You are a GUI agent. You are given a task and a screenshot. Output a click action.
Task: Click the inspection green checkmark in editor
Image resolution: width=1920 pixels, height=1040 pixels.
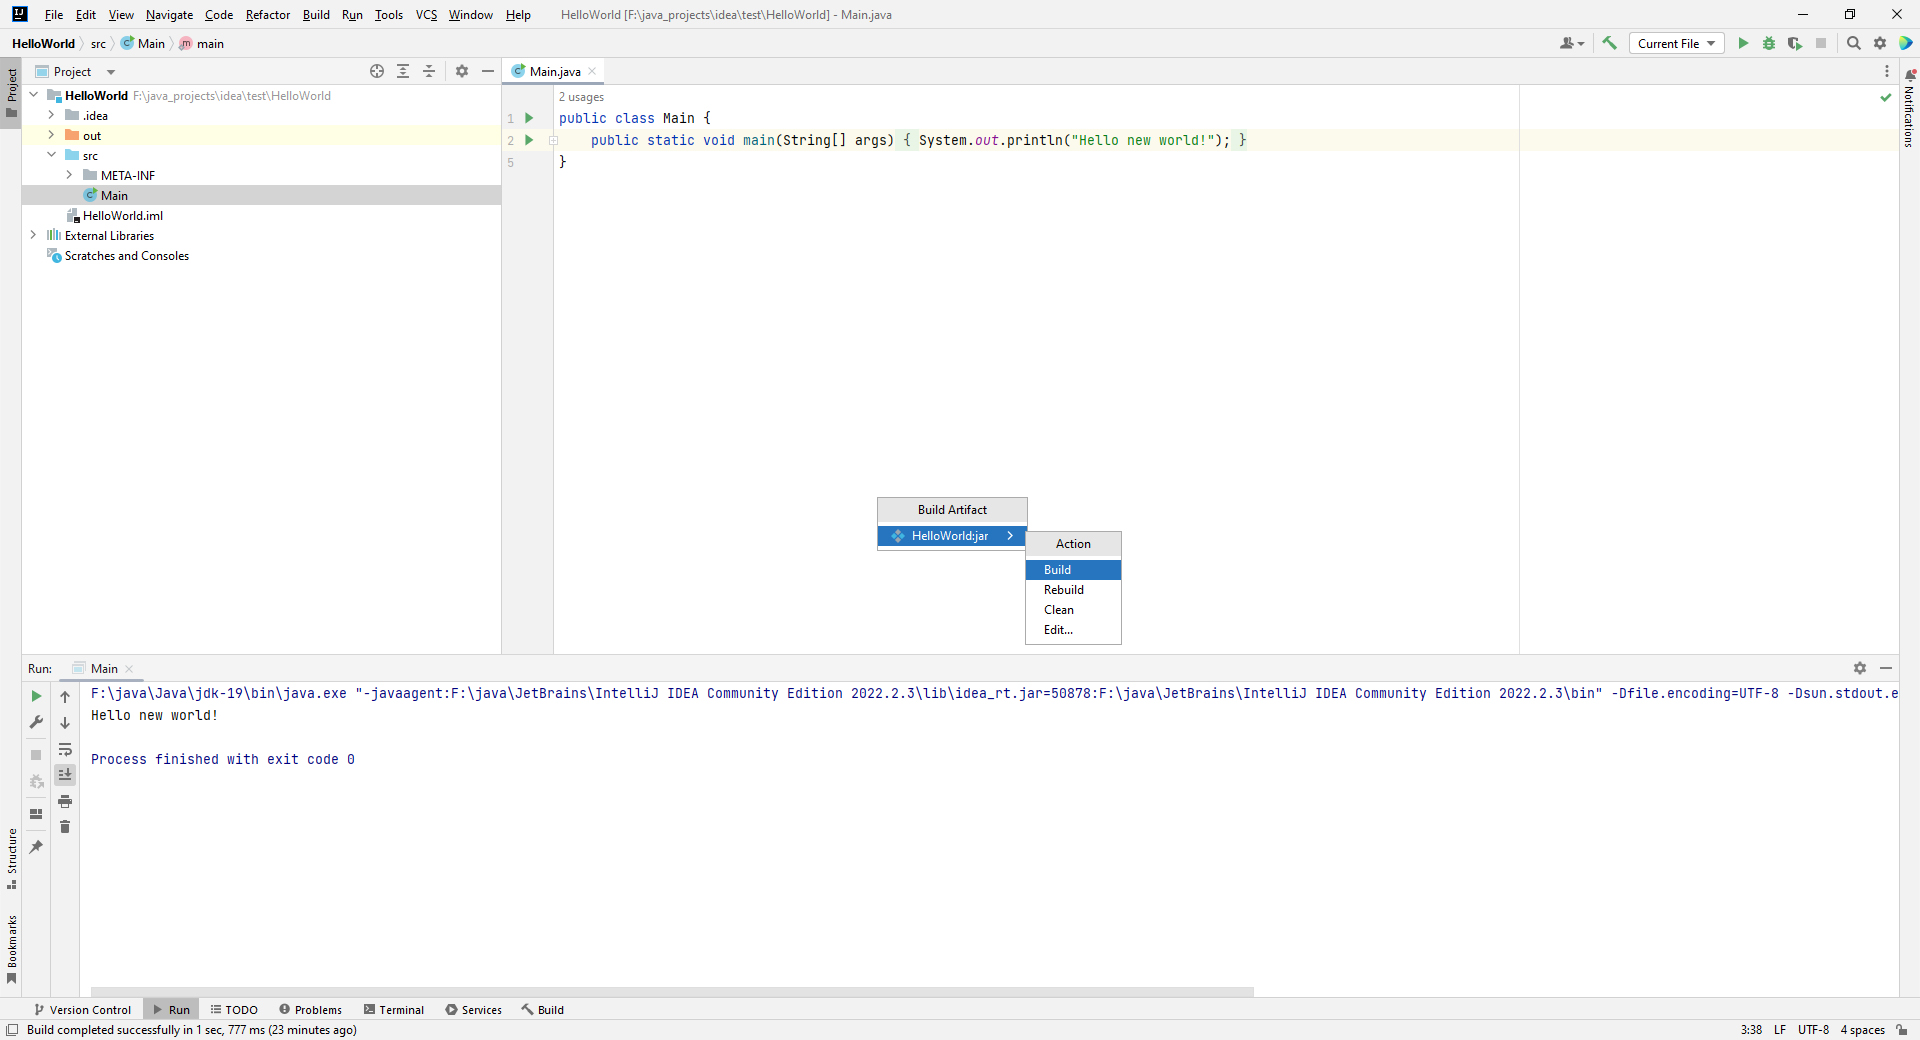[1886, 97]
